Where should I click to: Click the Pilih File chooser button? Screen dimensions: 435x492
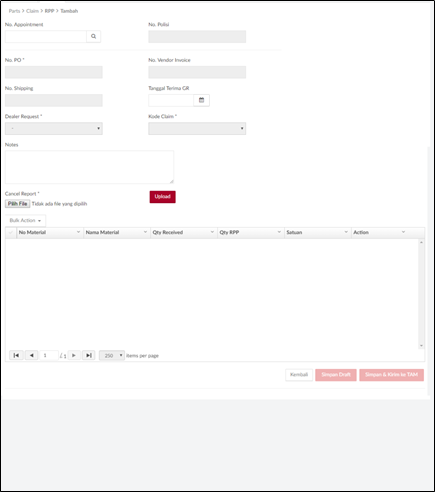pyautogui.click(x=17, y=204)
